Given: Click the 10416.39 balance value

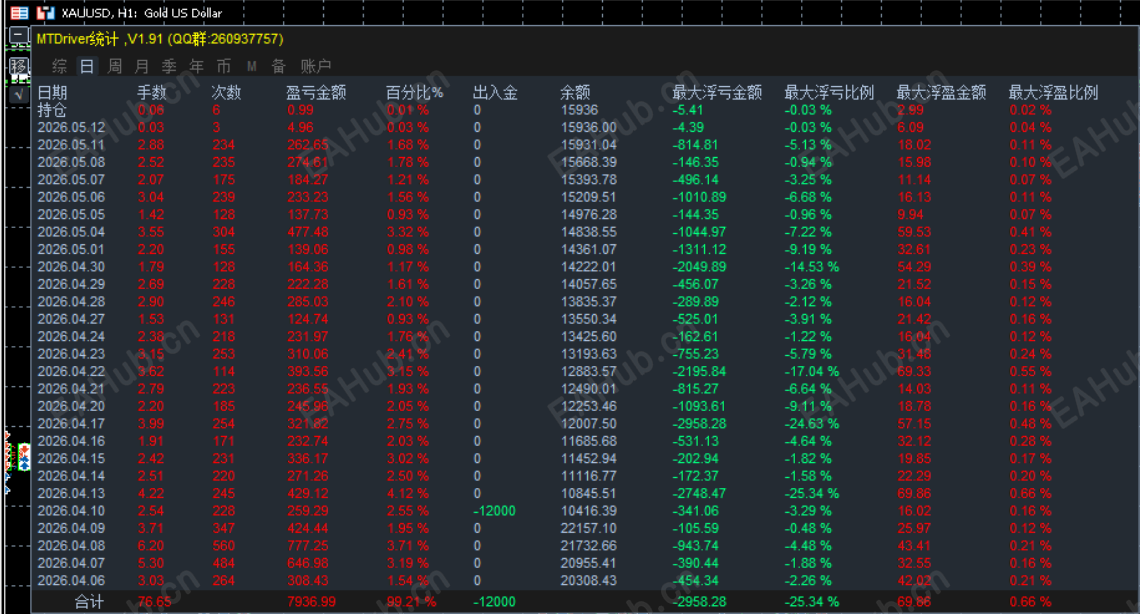Looking at the screenshot, I should pos(588,511).
